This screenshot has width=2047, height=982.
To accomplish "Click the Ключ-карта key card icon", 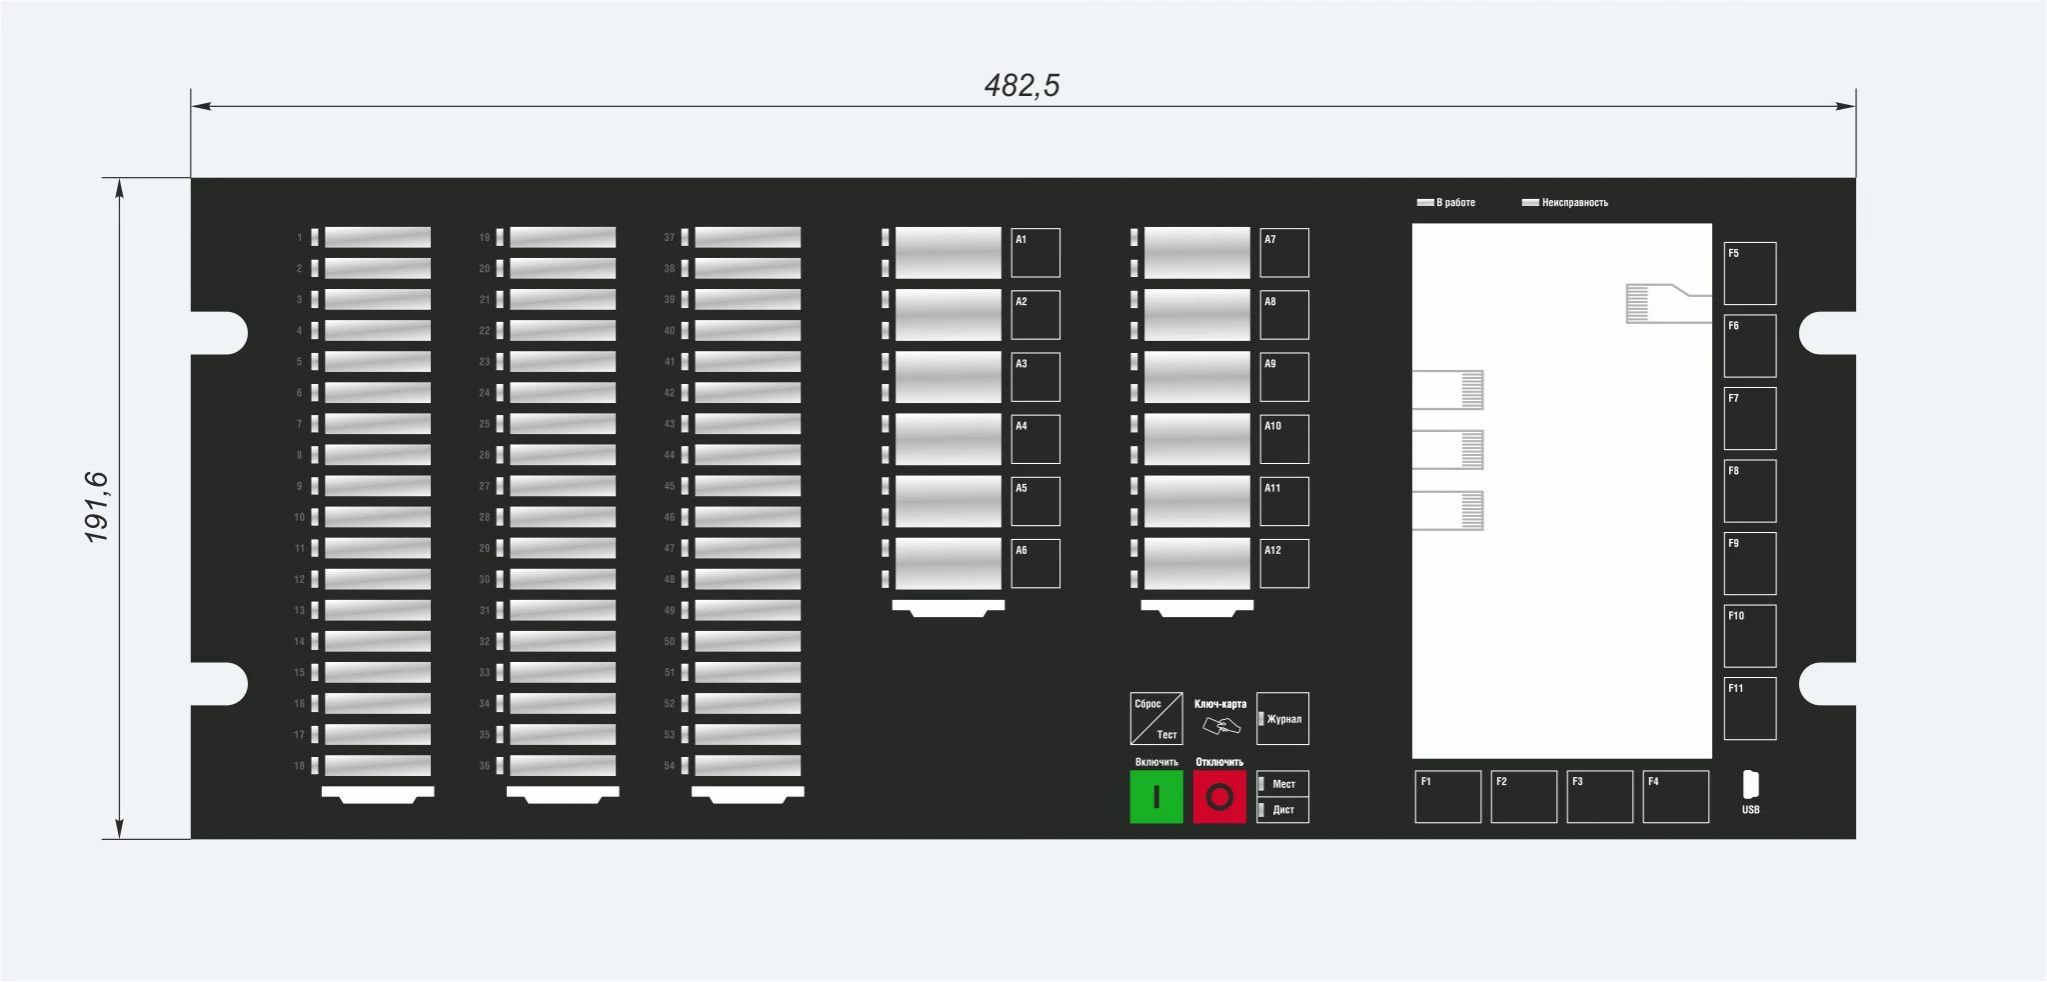I will [x=1221, y=726].
